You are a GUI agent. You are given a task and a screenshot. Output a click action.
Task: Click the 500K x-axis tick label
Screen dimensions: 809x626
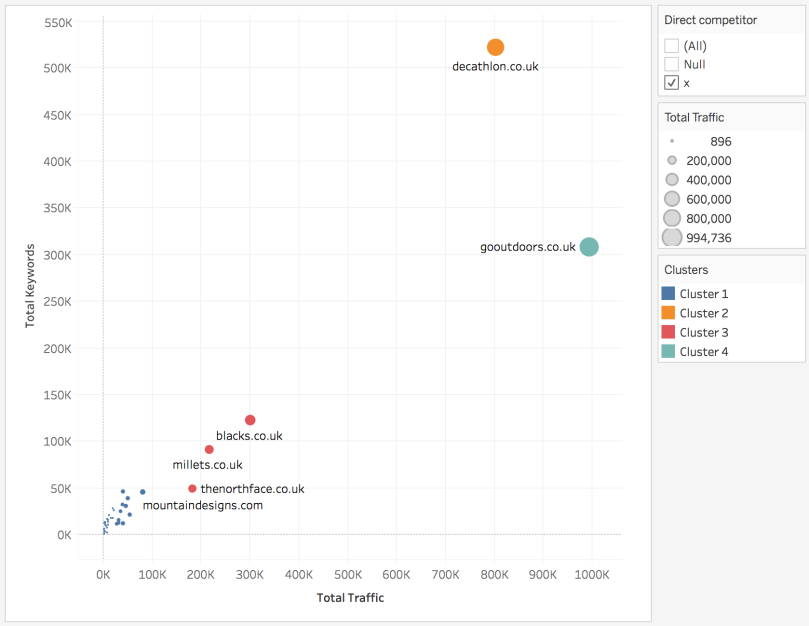point(348,574)
